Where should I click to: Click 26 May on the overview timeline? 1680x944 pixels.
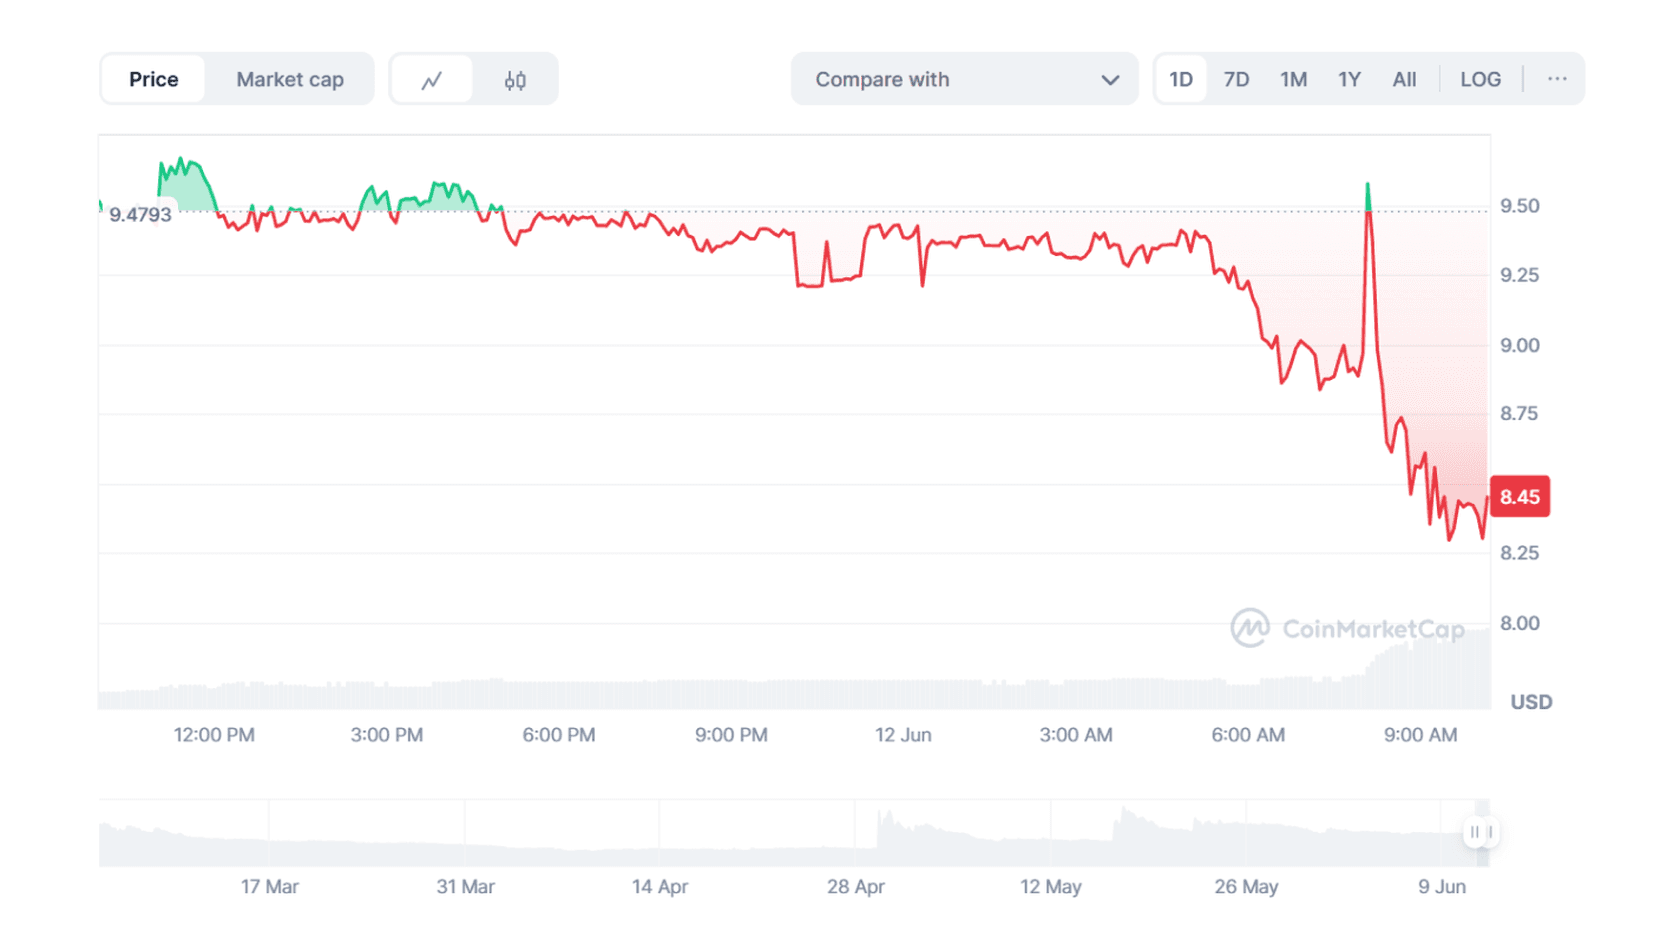click(x=1247, y=887)
